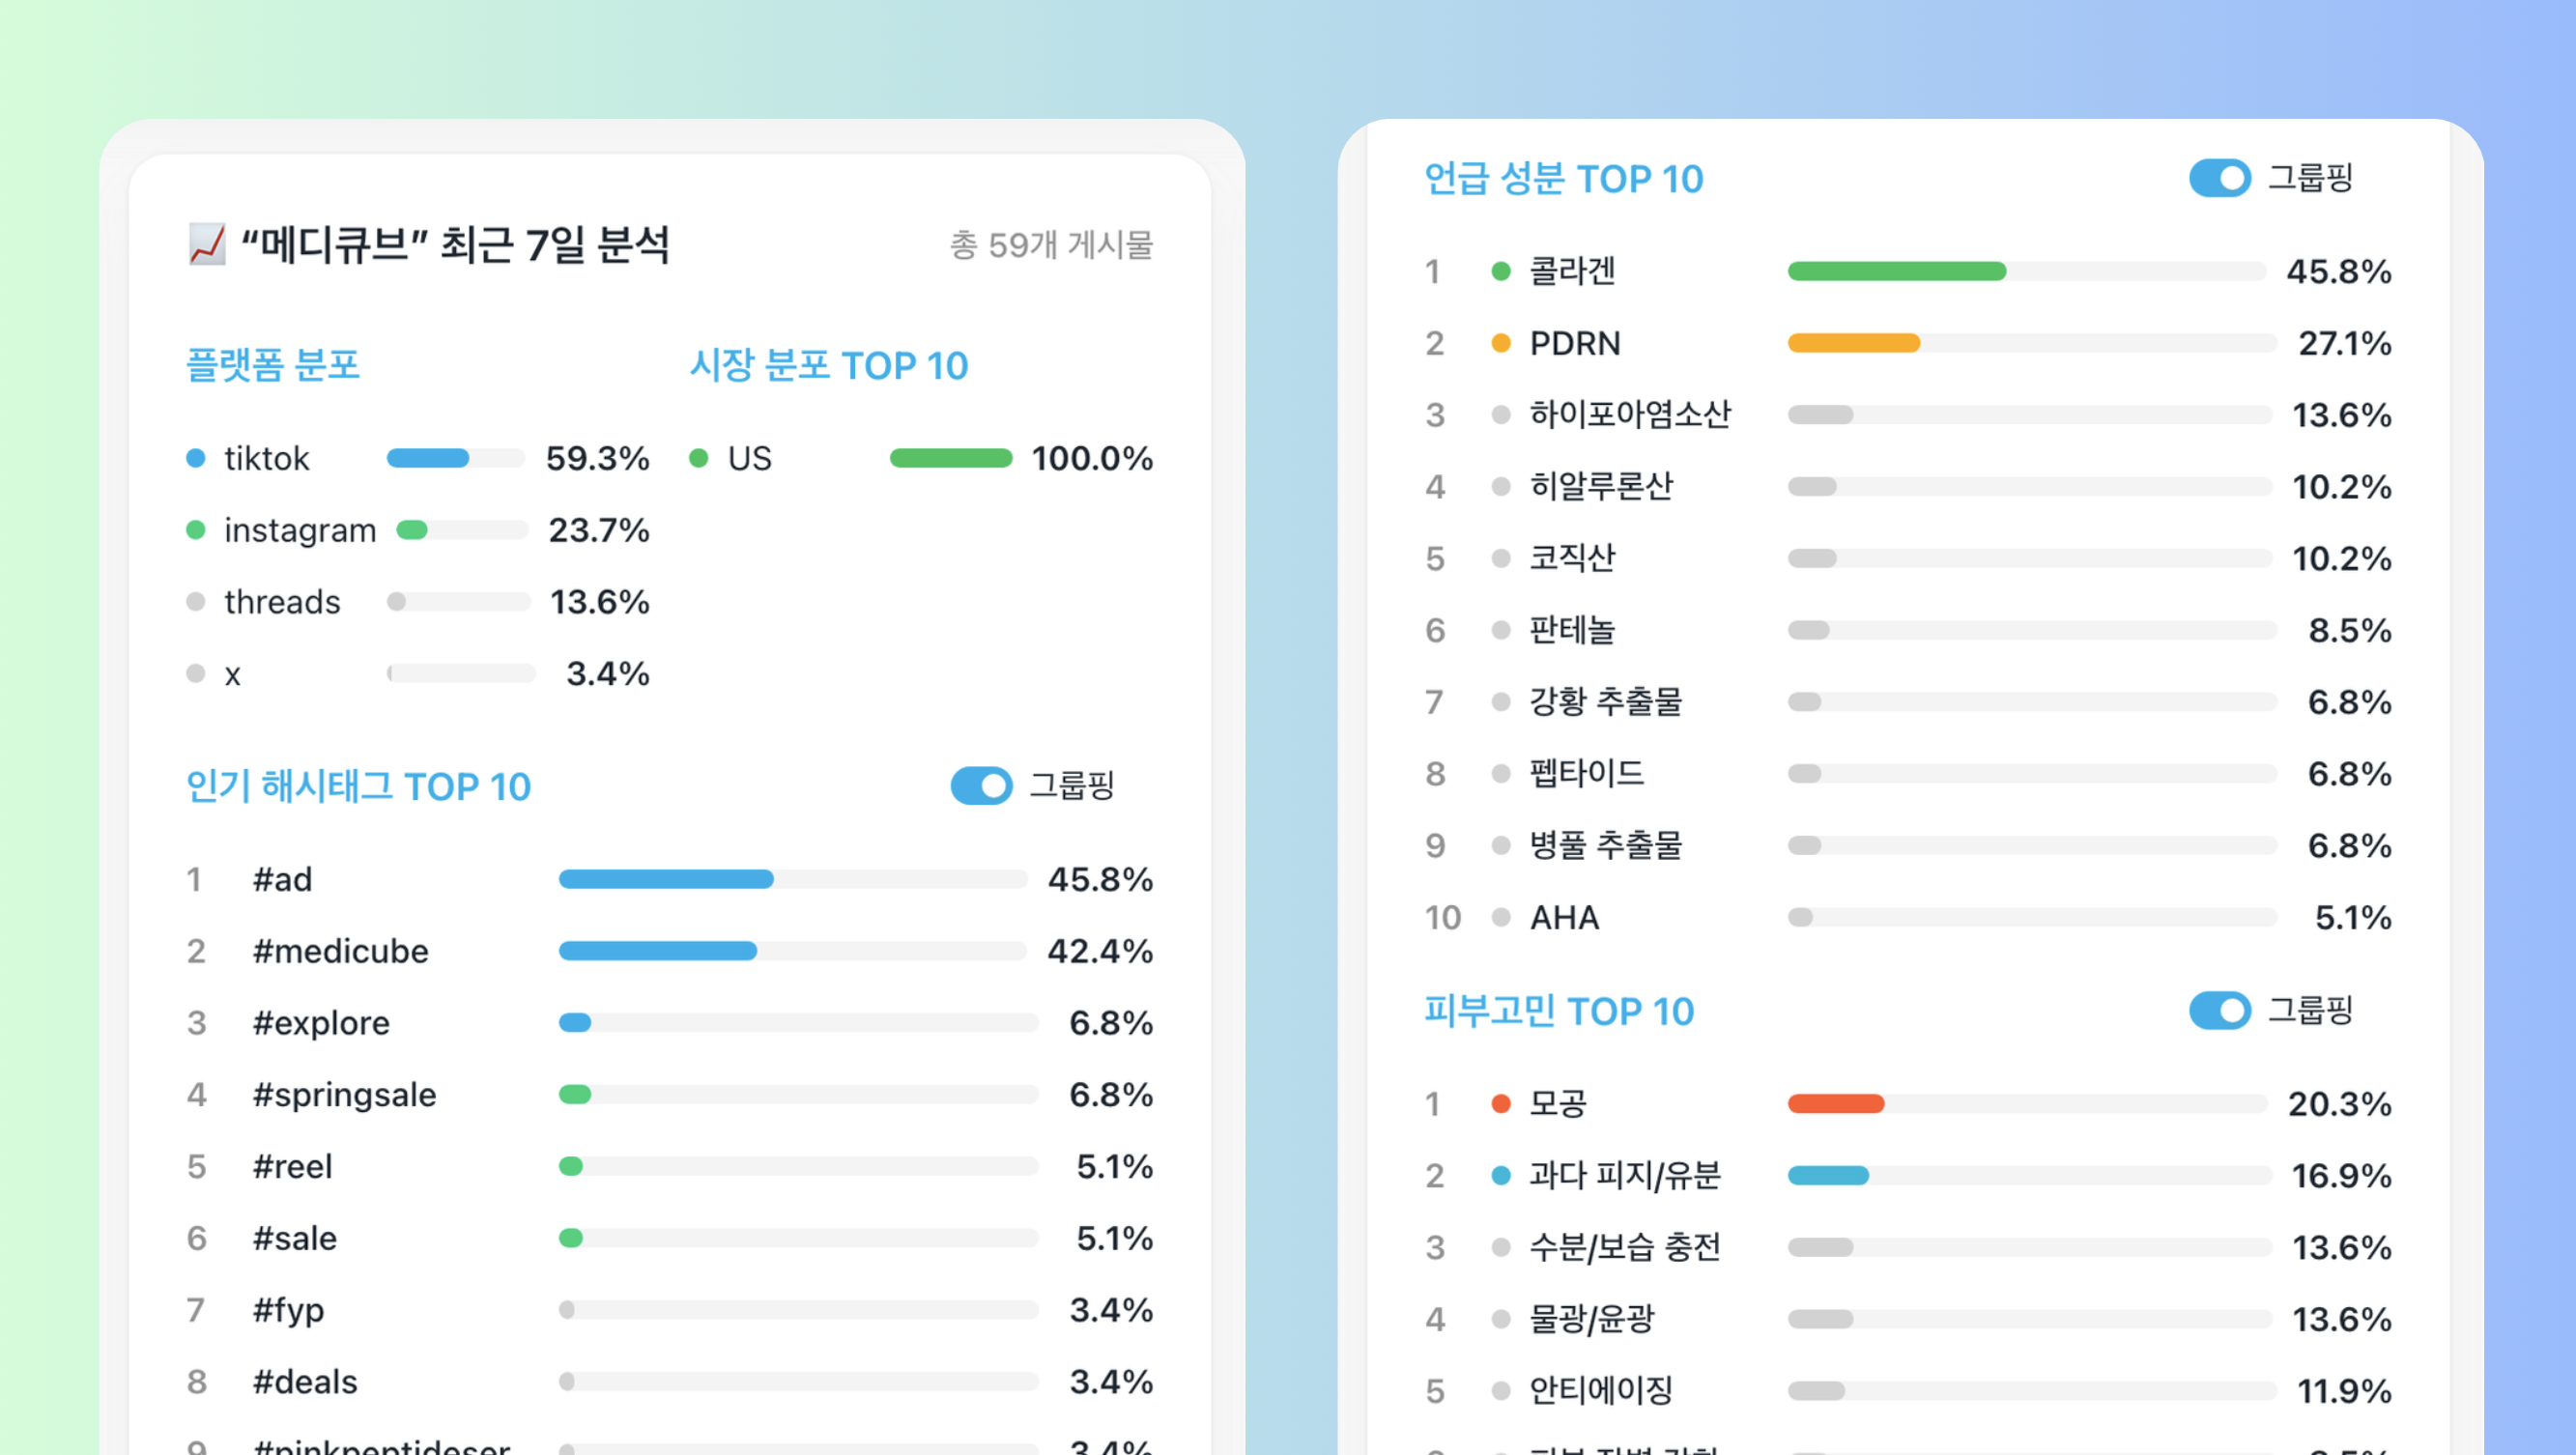The image size is (2576, 1455).
Task: Click the green dot beside 콜라겐
Action: tap(1500, 271)
